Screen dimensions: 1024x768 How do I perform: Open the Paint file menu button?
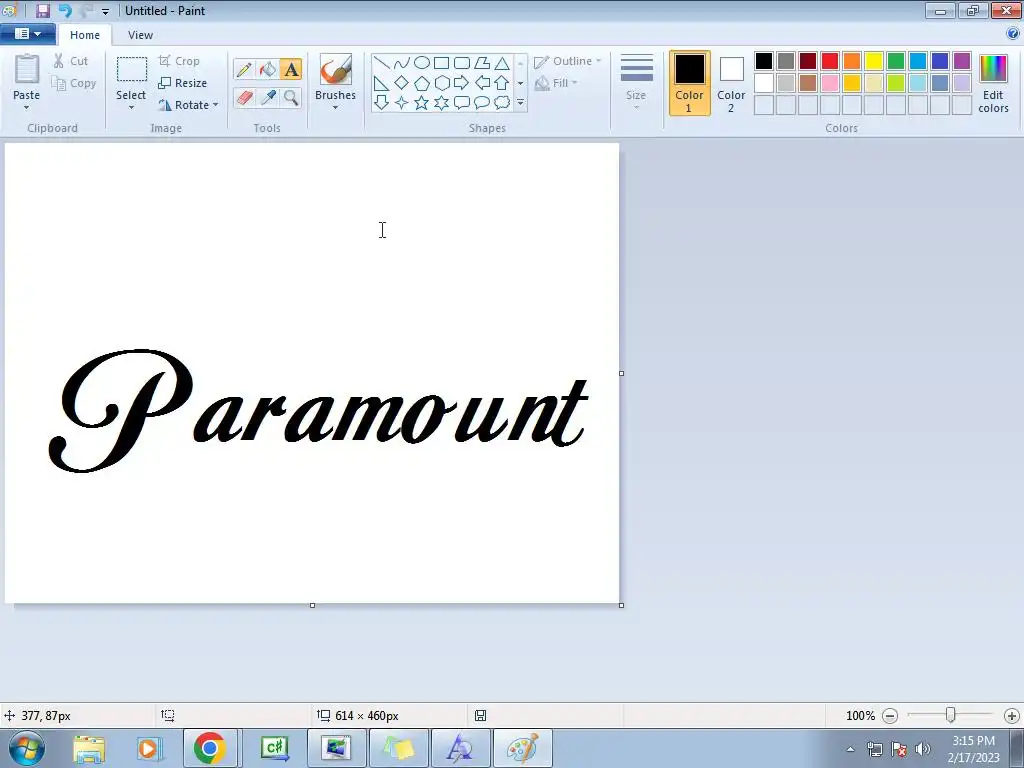coord(27,34)
